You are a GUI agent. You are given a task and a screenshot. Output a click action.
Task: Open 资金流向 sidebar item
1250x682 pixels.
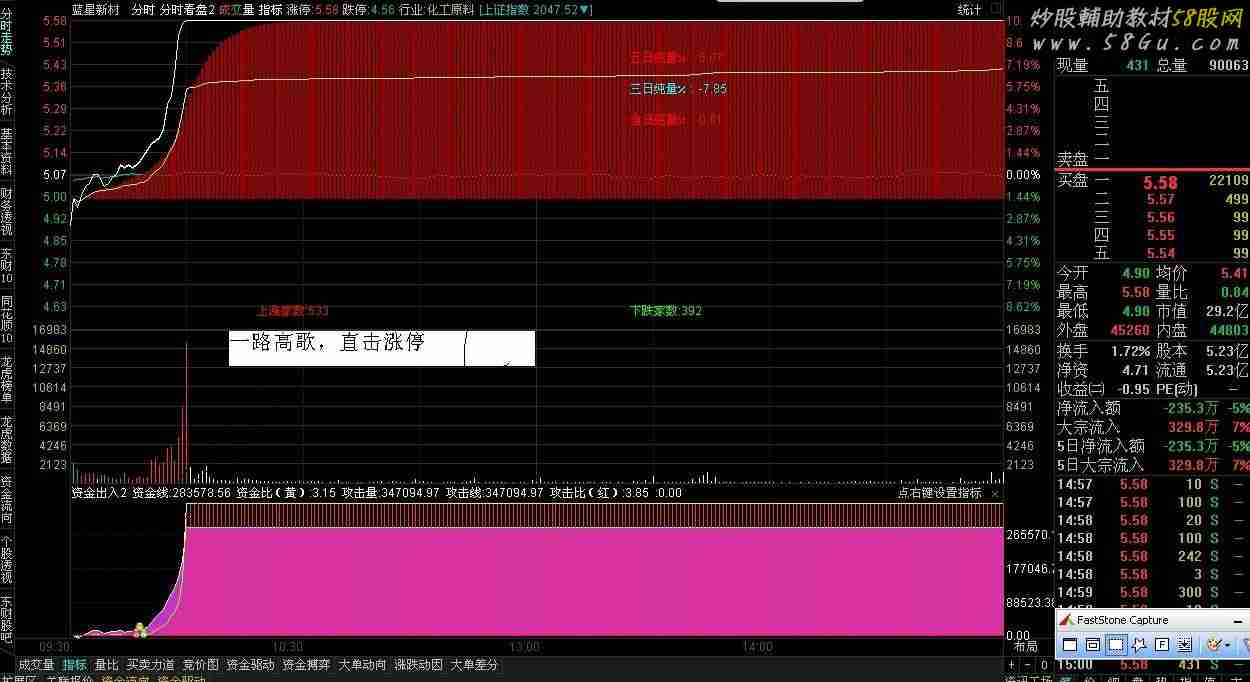(x=7, y=500)
